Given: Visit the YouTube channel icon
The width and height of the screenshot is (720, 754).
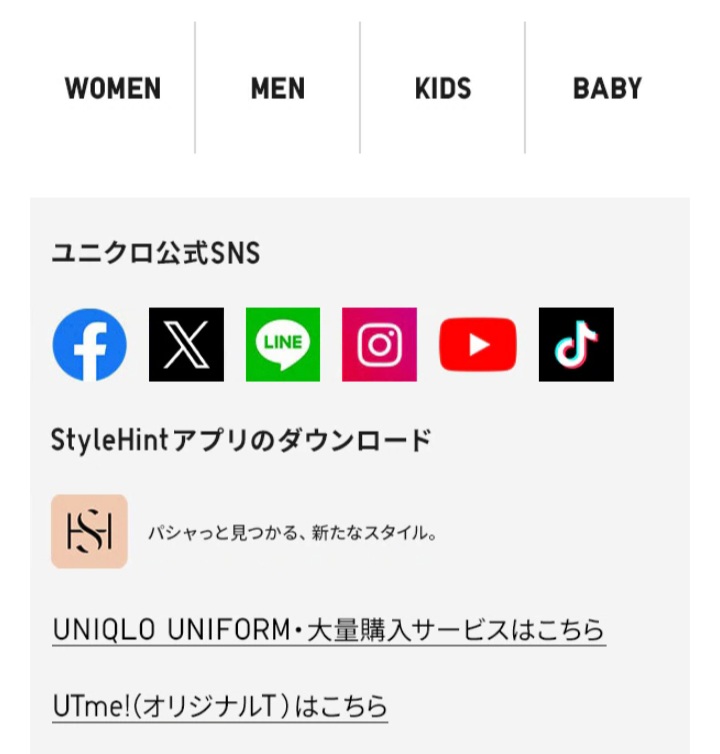Looking at the screenshot, I should click(x=478, y=345).
